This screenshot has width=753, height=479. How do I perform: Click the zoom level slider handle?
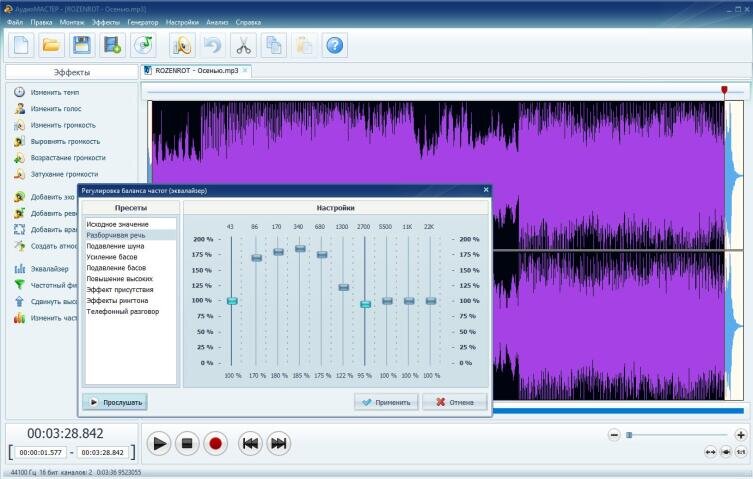629,435
